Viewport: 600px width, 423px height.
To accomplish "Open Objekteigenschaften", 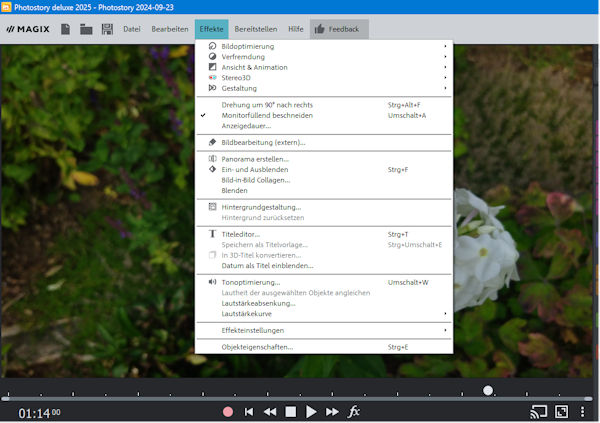I will 324,347.
